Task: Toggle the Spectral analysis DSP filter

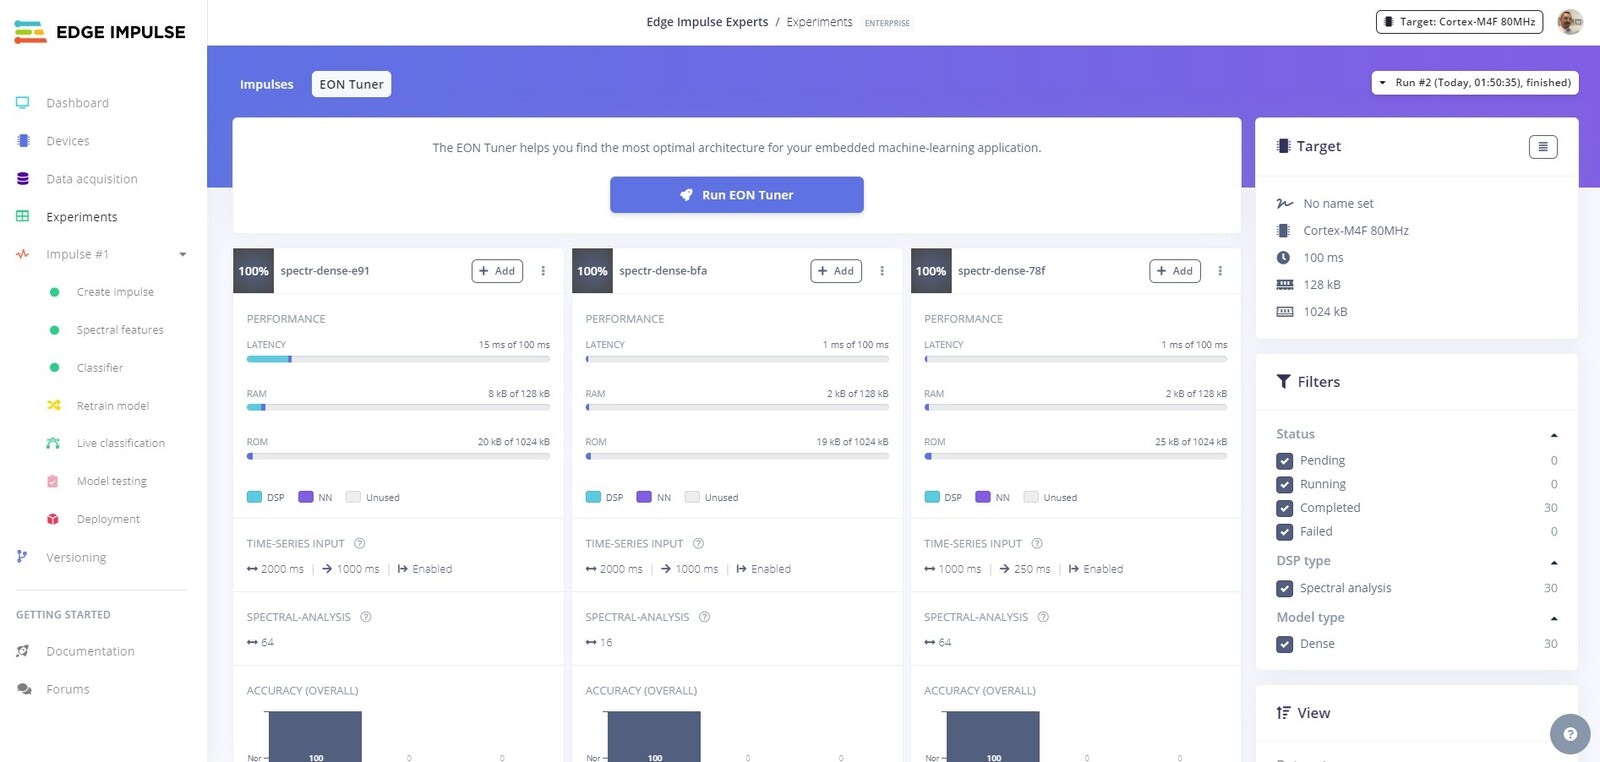Action: pos(1285,588)
